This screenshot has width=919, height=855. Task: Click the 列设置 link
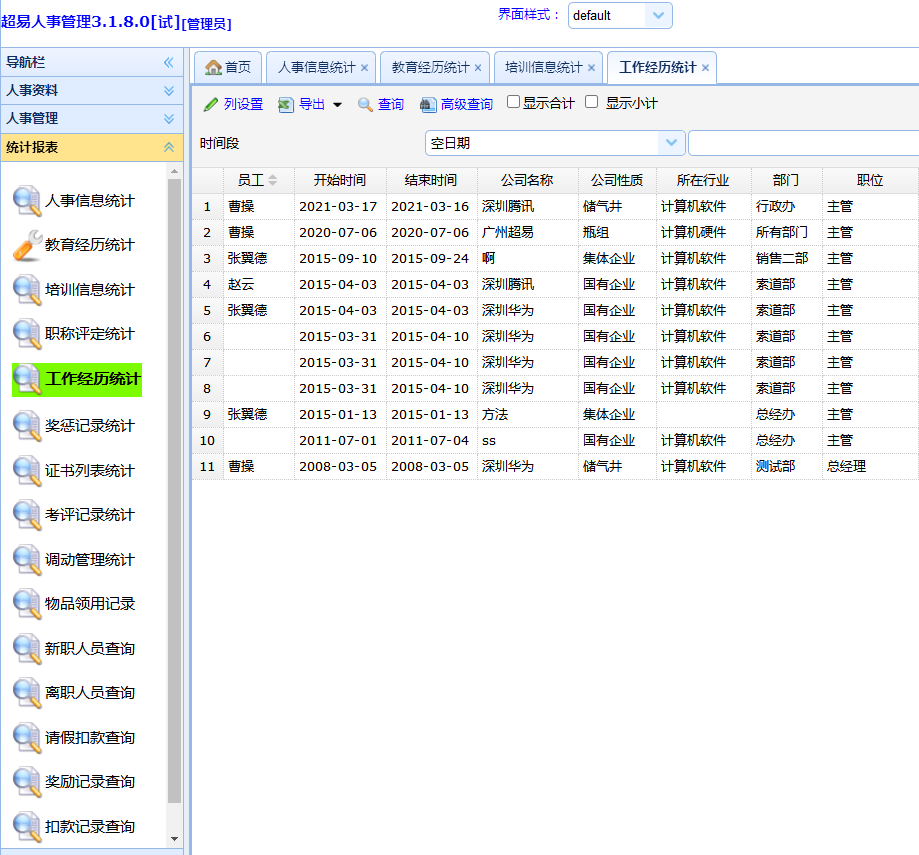243,104
